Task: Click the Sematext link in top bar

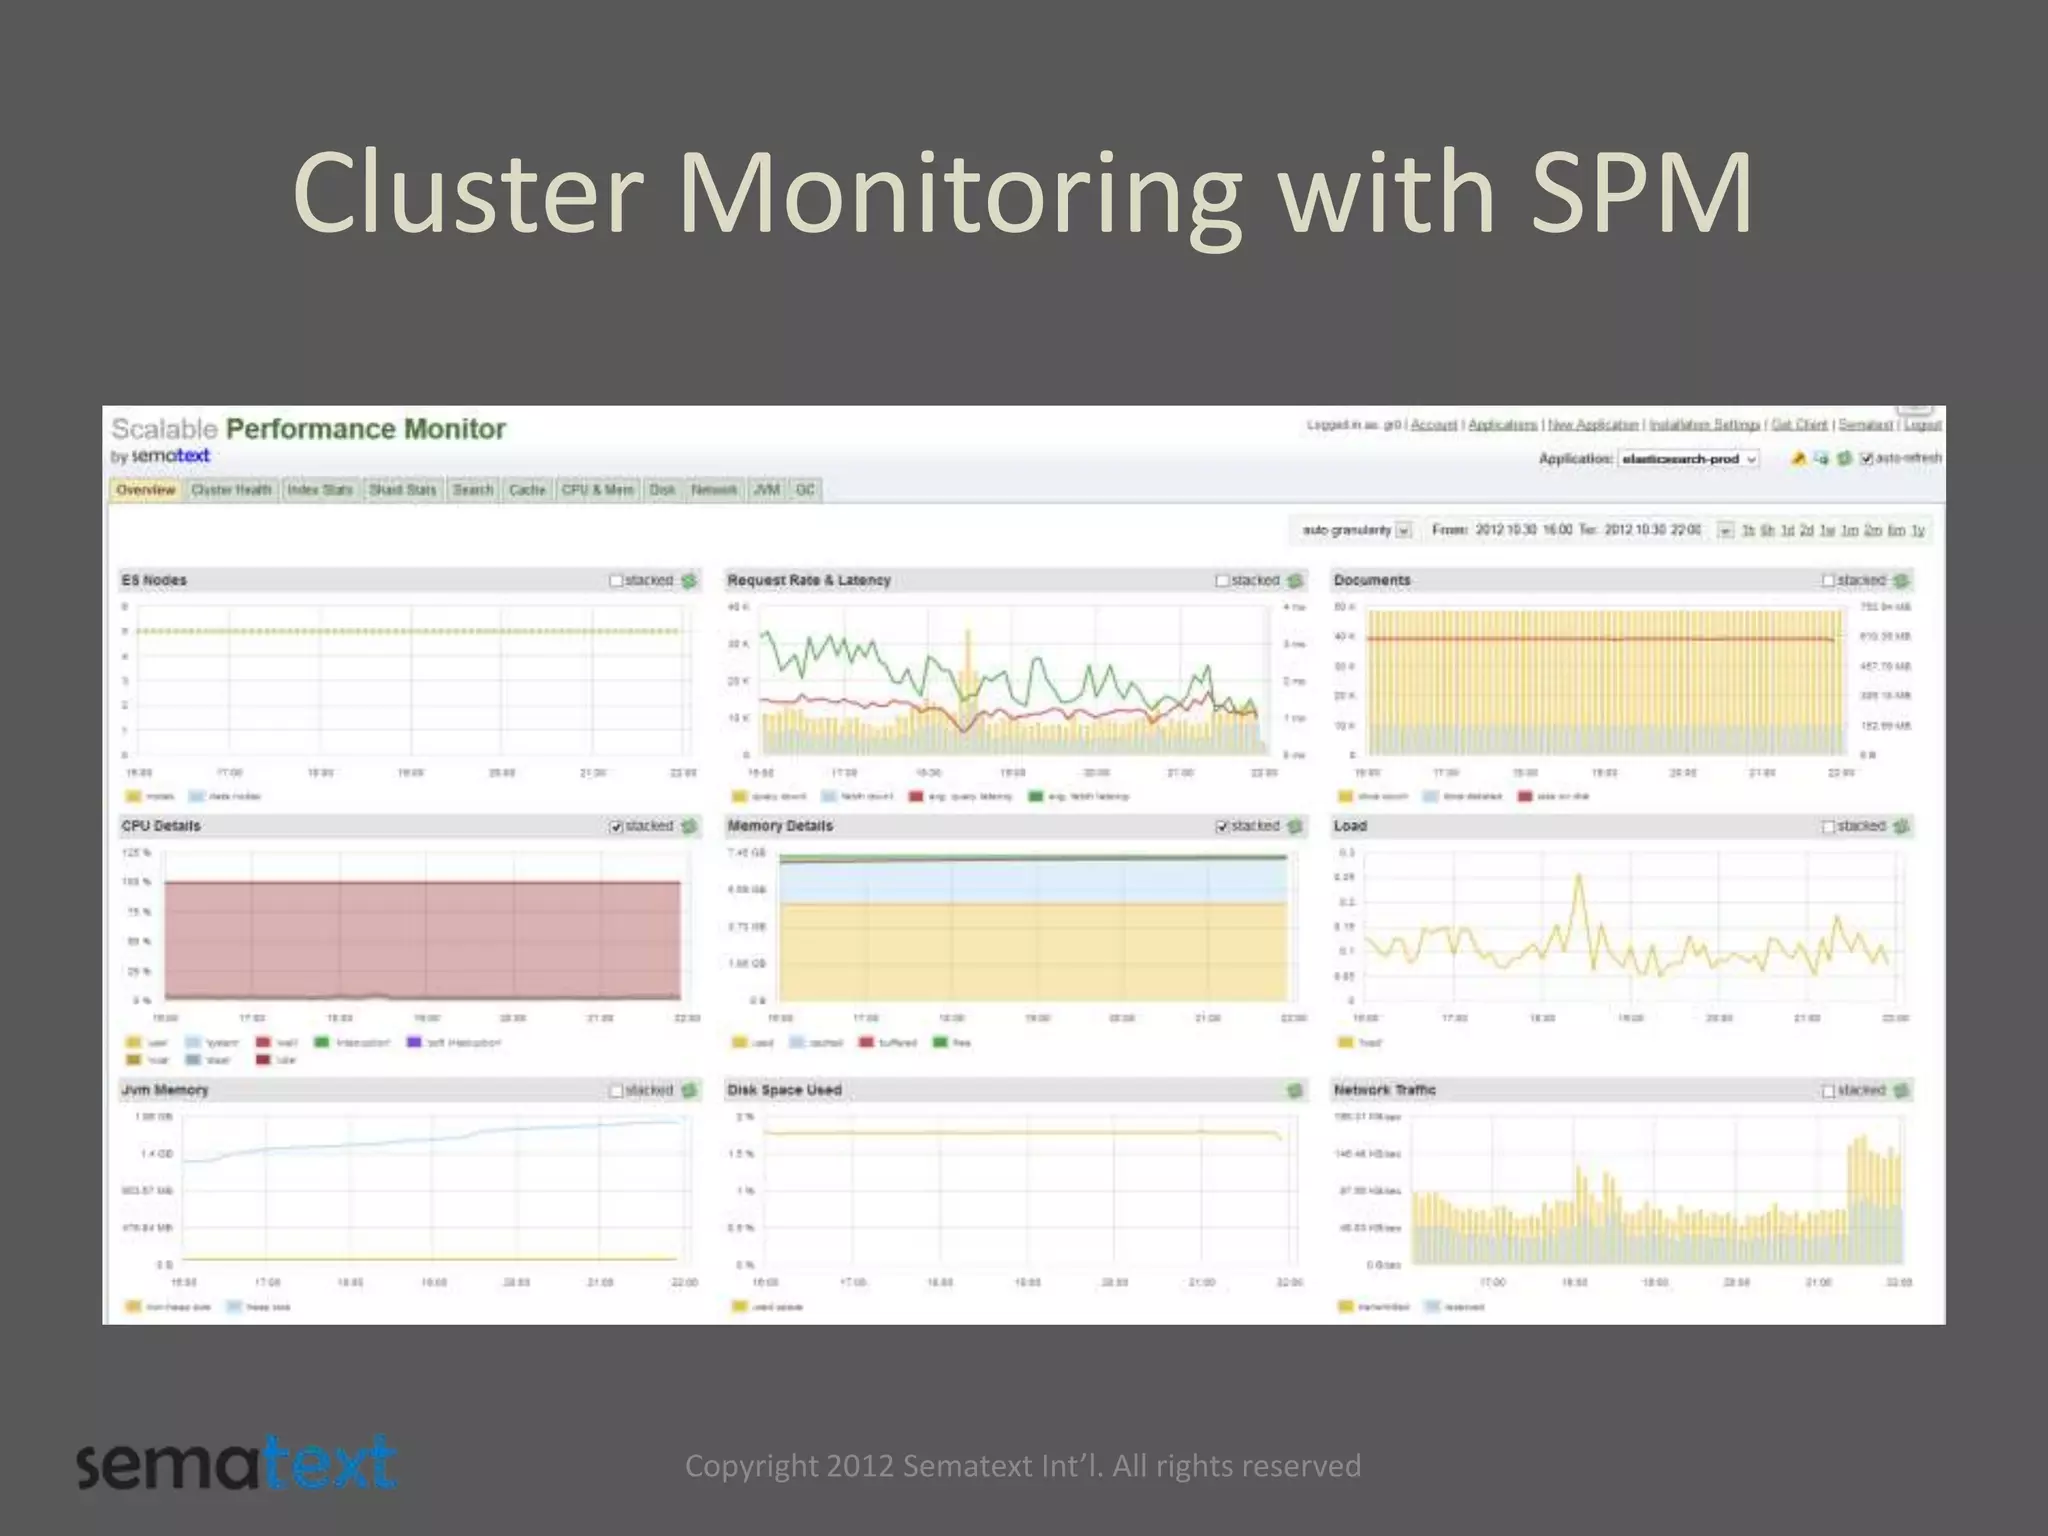Action: coord(1866,425)
